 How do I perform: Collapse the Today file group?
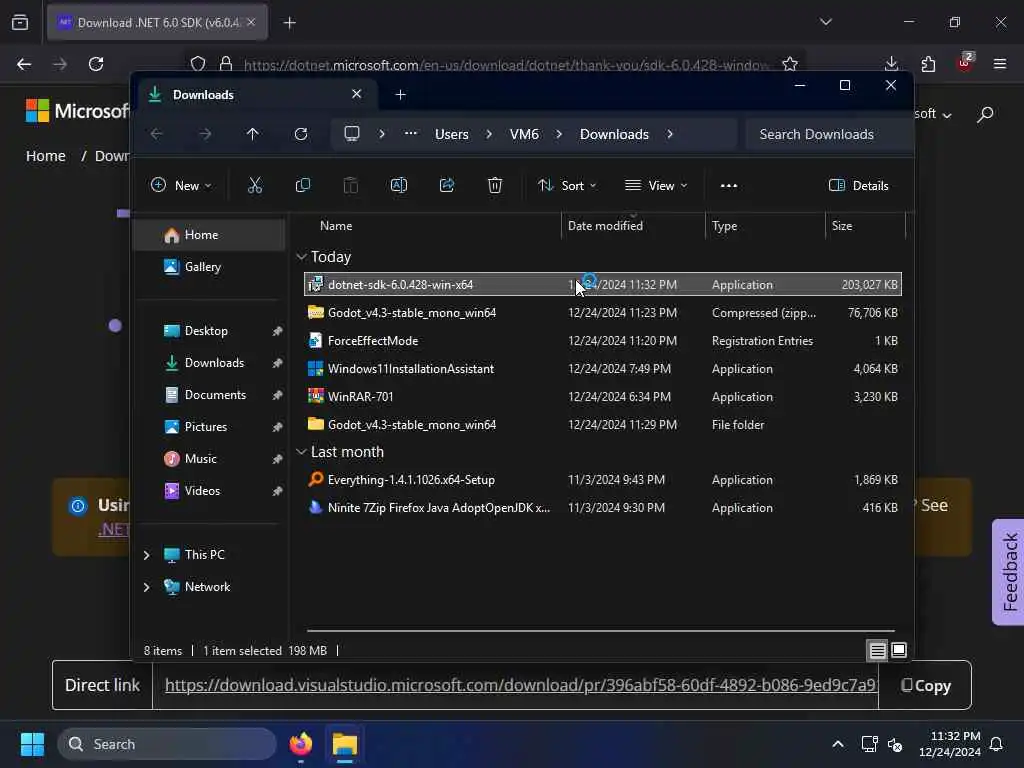click(x=301, y=257)
